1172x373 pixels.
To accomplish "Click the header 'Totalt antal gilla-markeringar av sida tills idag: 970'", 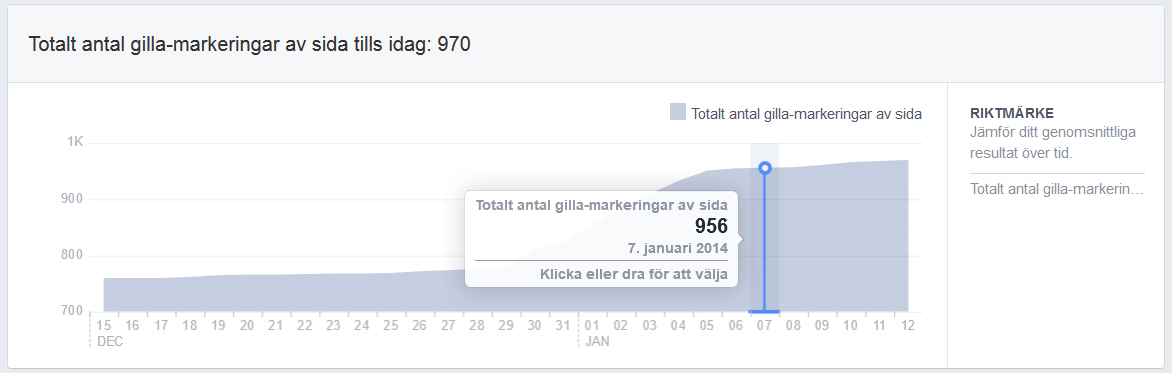I will [250, 44].
